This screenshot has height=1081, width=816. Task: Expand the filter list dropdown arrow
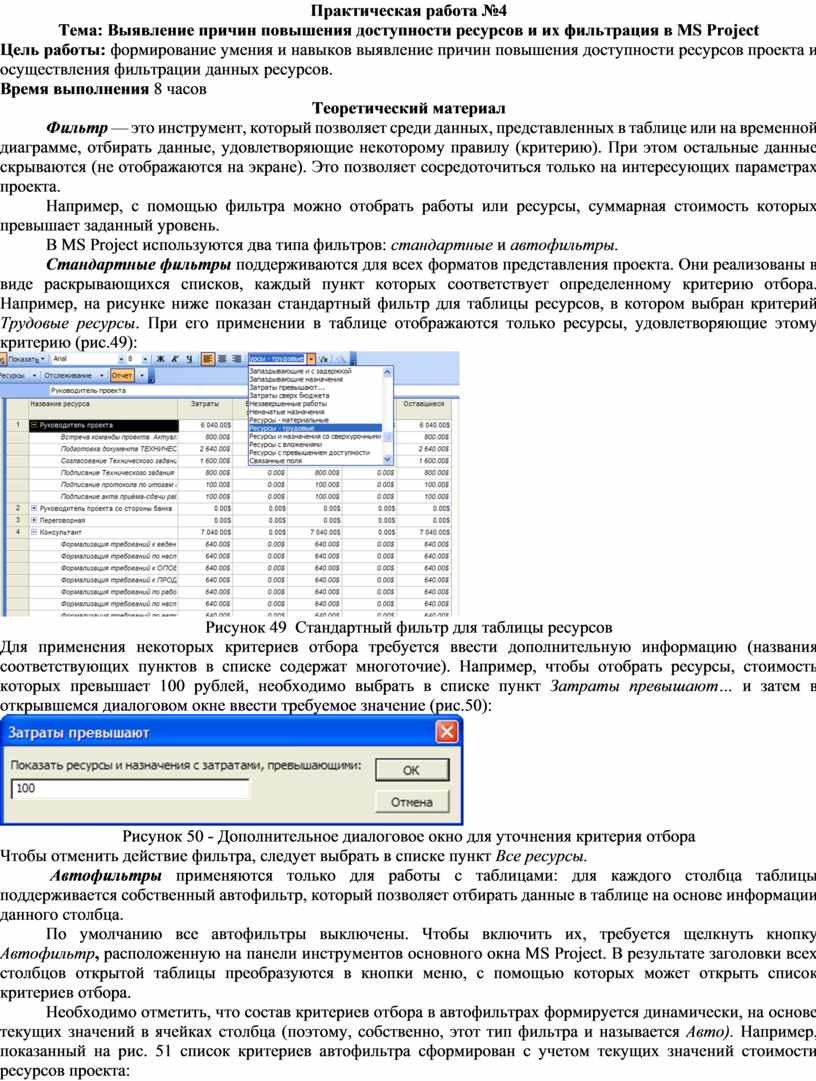312,359
